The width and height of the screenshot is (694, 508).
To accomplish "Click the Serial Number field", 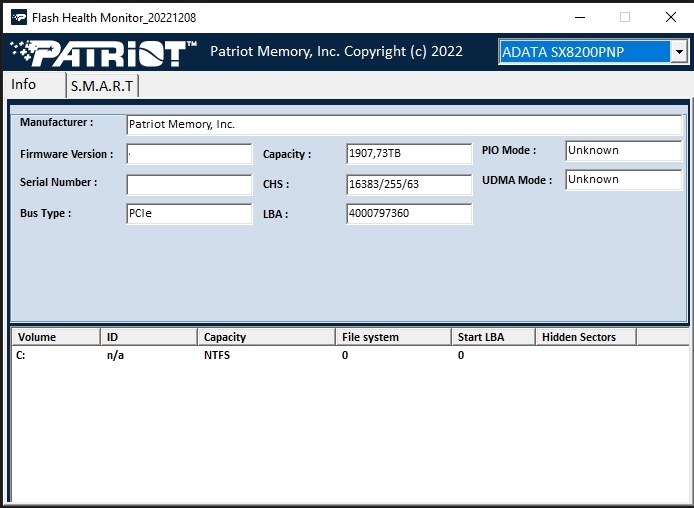I will tap(189, 185).
